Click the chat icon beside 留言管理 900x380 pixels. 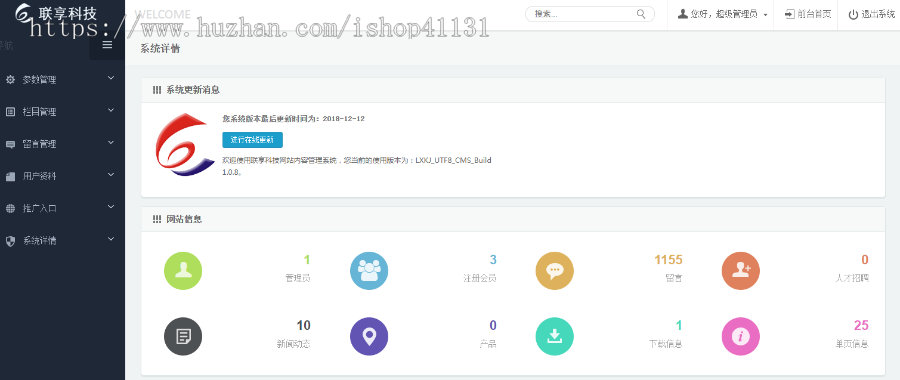pyautogui.click(x=10, y=144)
